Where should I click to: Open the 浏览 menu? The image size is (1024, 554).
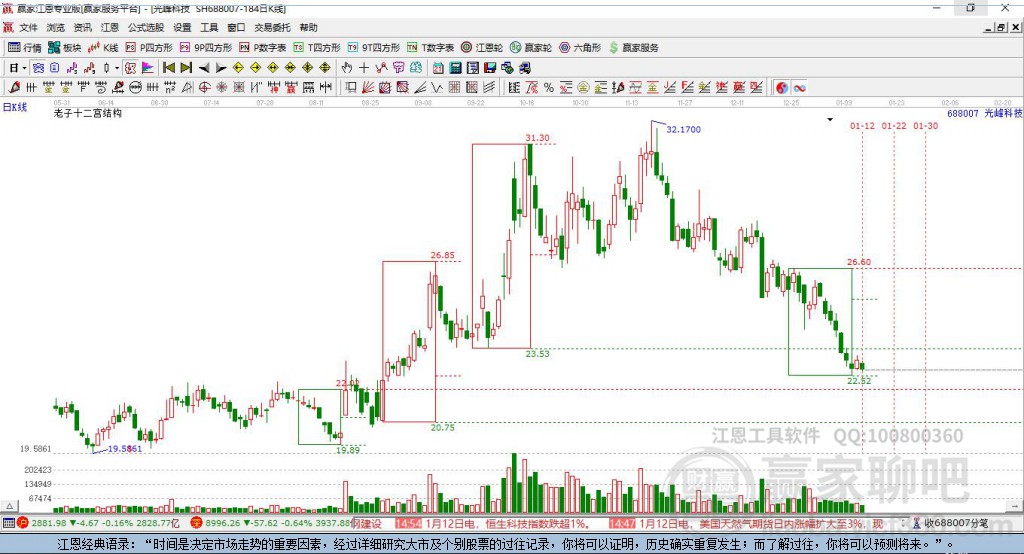56,27
